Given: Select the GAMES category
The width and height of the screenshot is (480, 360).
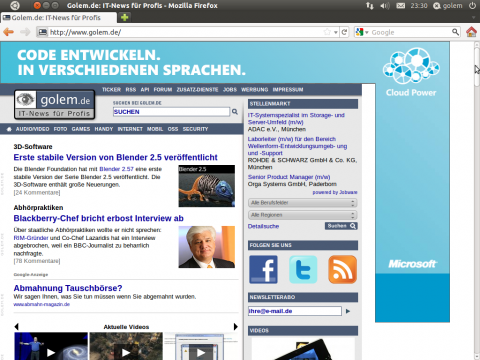Looking at the screenshot, I should click(81, 129).
